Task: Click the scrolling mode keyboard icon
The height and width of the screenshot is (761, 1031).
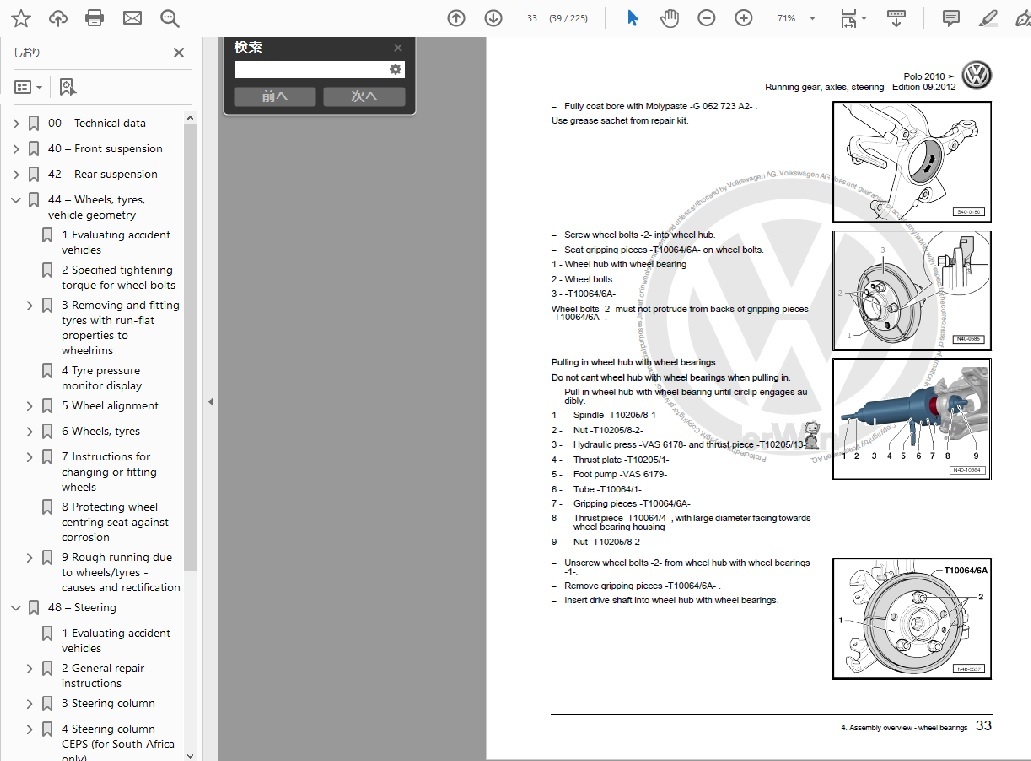Action: 896,18
